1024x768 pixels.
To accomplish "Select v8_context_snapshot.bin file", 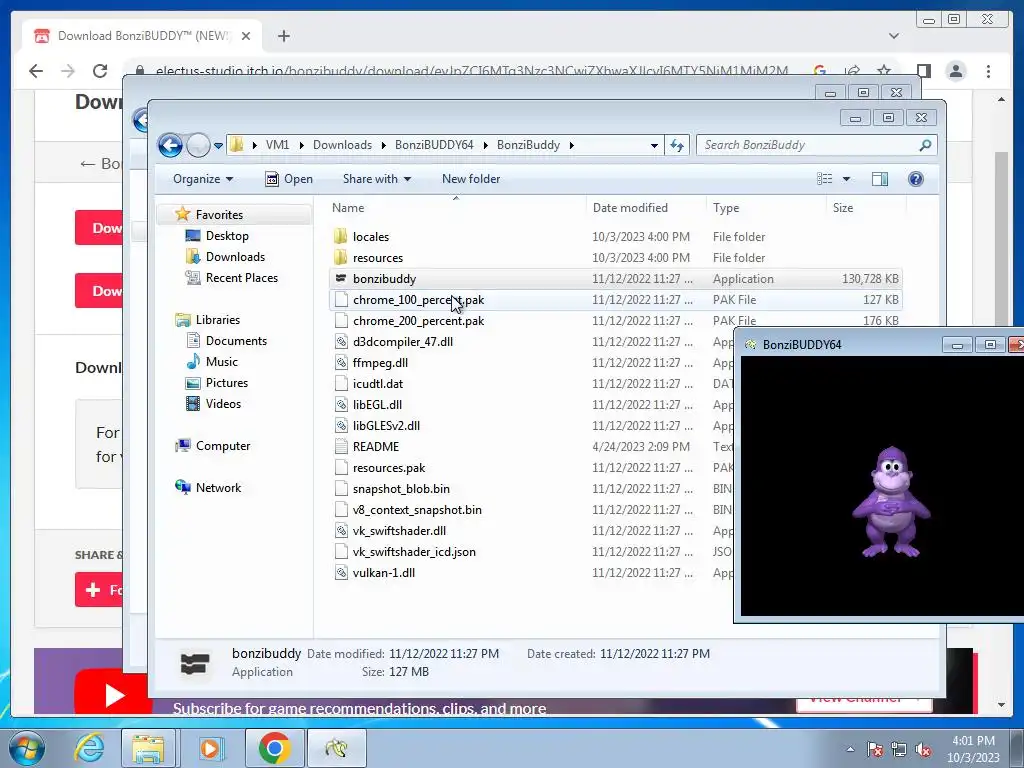I will click(417, 509).
